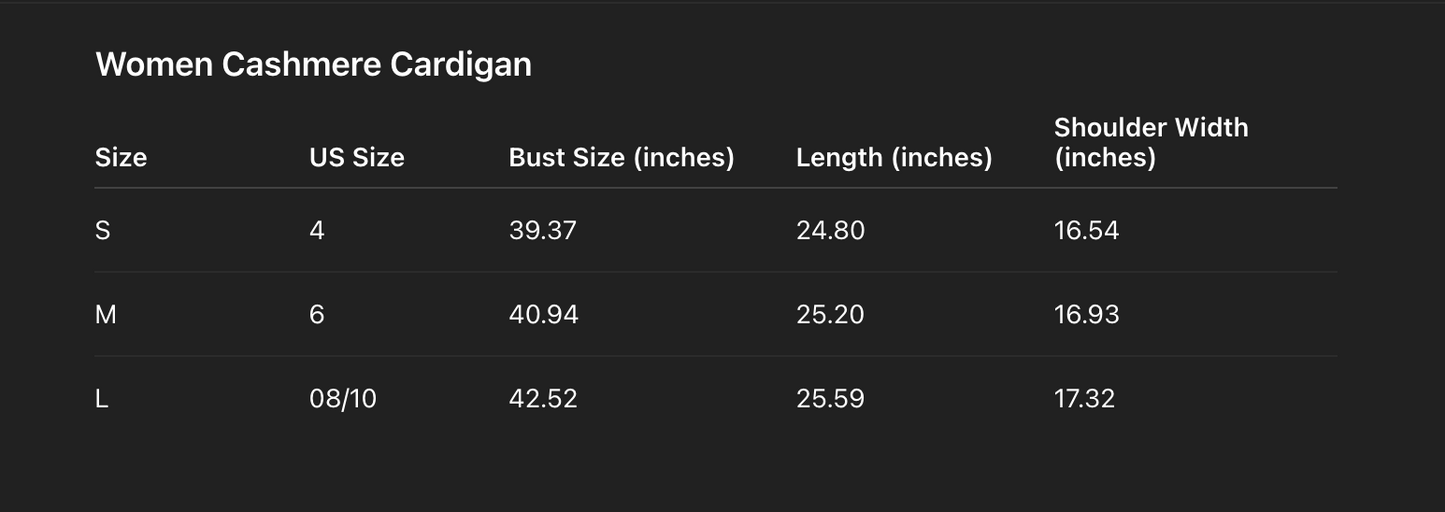1445x512 pixels.
Task: Select the US Size column header
Action: pyautogui.click(x=357, y=158)
